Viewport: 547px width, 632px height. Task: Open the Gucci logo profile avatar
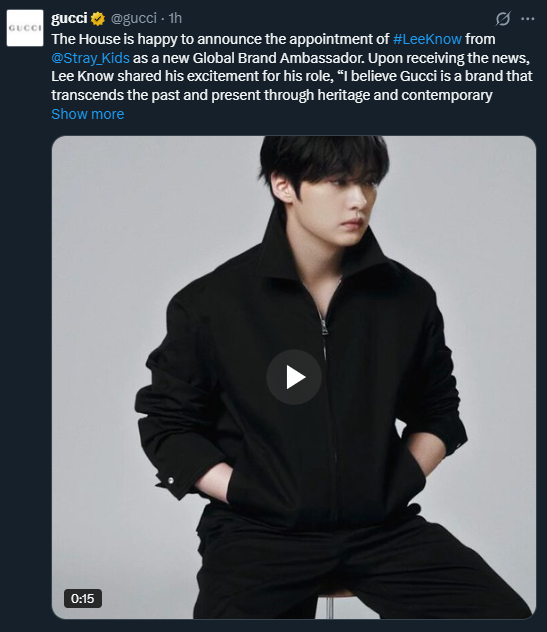[x=25, y=28]
